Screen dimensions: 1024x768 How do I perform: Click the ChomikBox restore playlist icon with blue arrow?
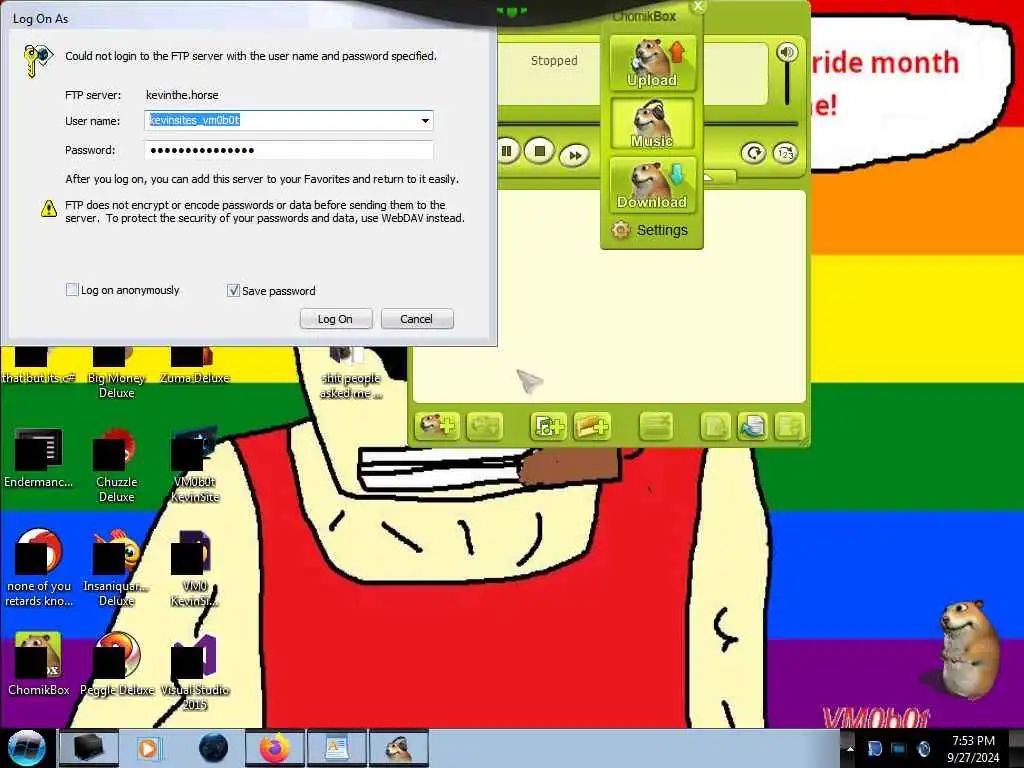coord(752,426)
